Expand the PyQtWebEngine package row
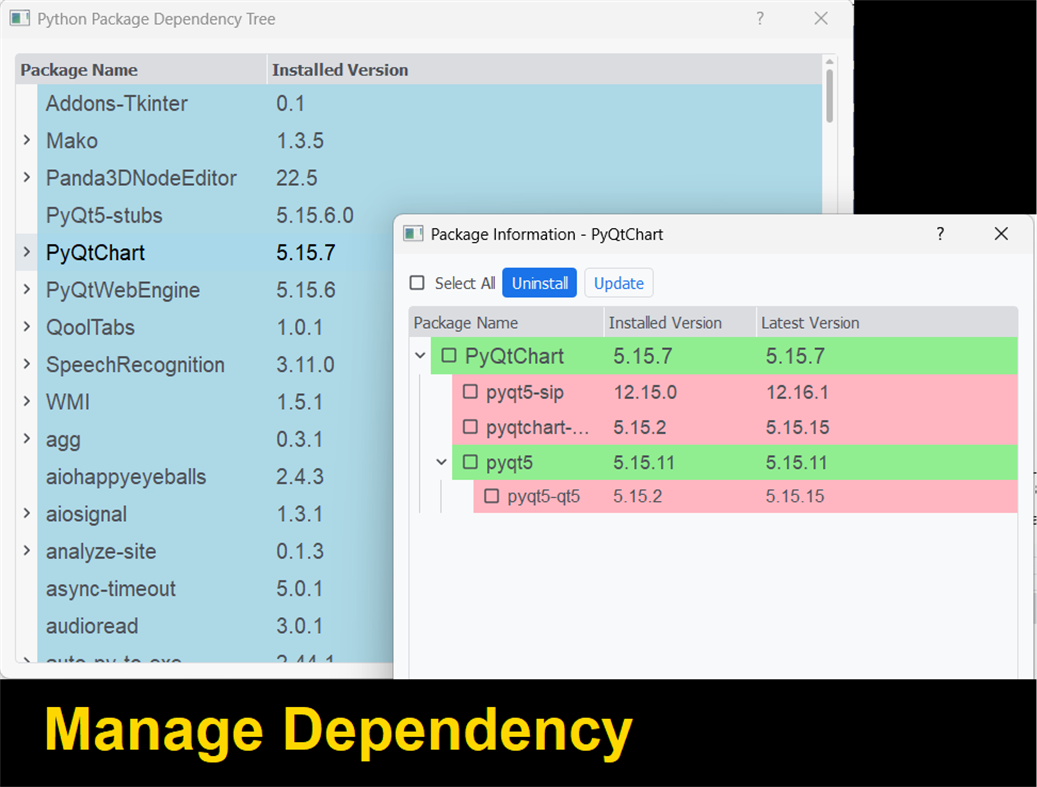The width and height of the screenshot is (1037, 787). (26, 289)
